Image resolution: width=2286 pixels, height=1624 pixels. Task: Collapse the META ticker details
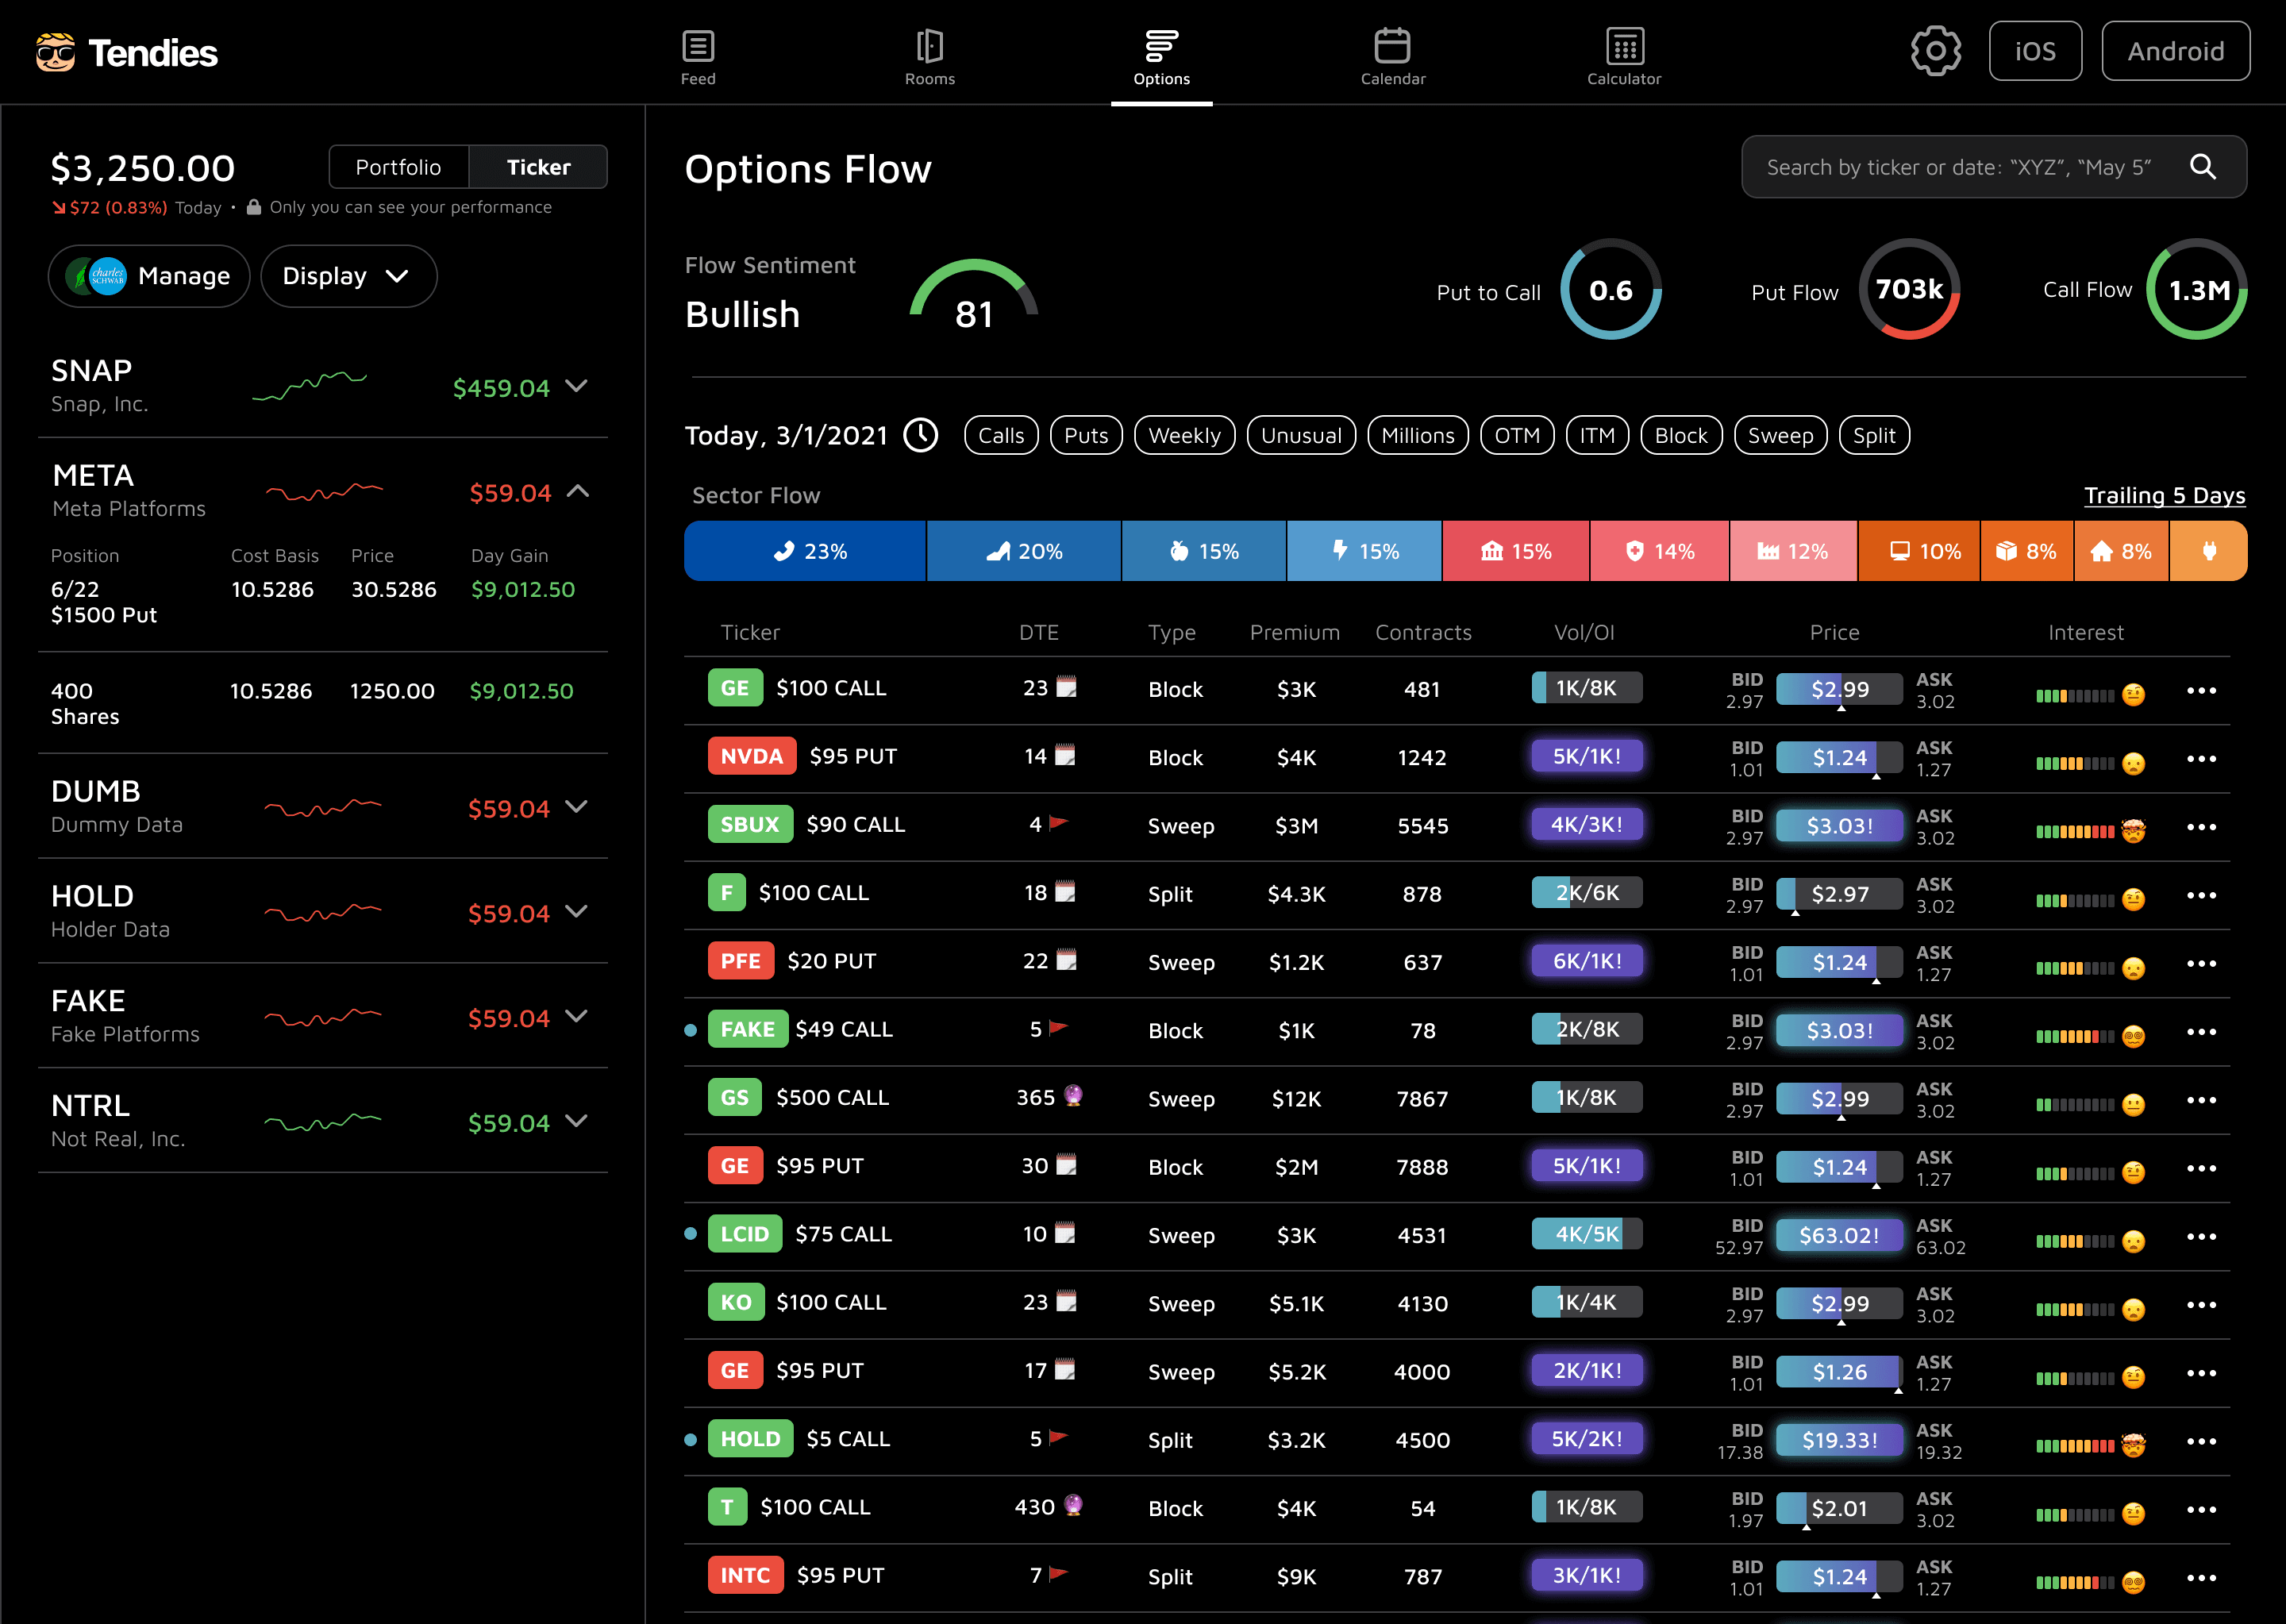(578, 491)
